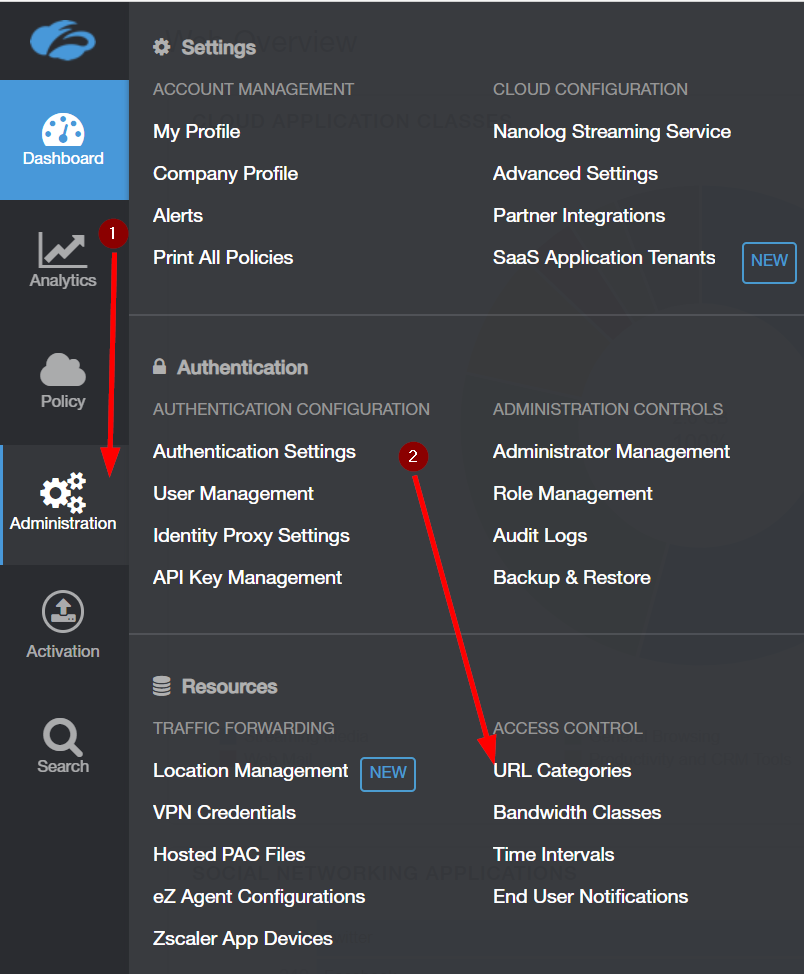Screen dimensions: 804x974
Task: Open SaaS Application Tenants
Action: (604, 258)
